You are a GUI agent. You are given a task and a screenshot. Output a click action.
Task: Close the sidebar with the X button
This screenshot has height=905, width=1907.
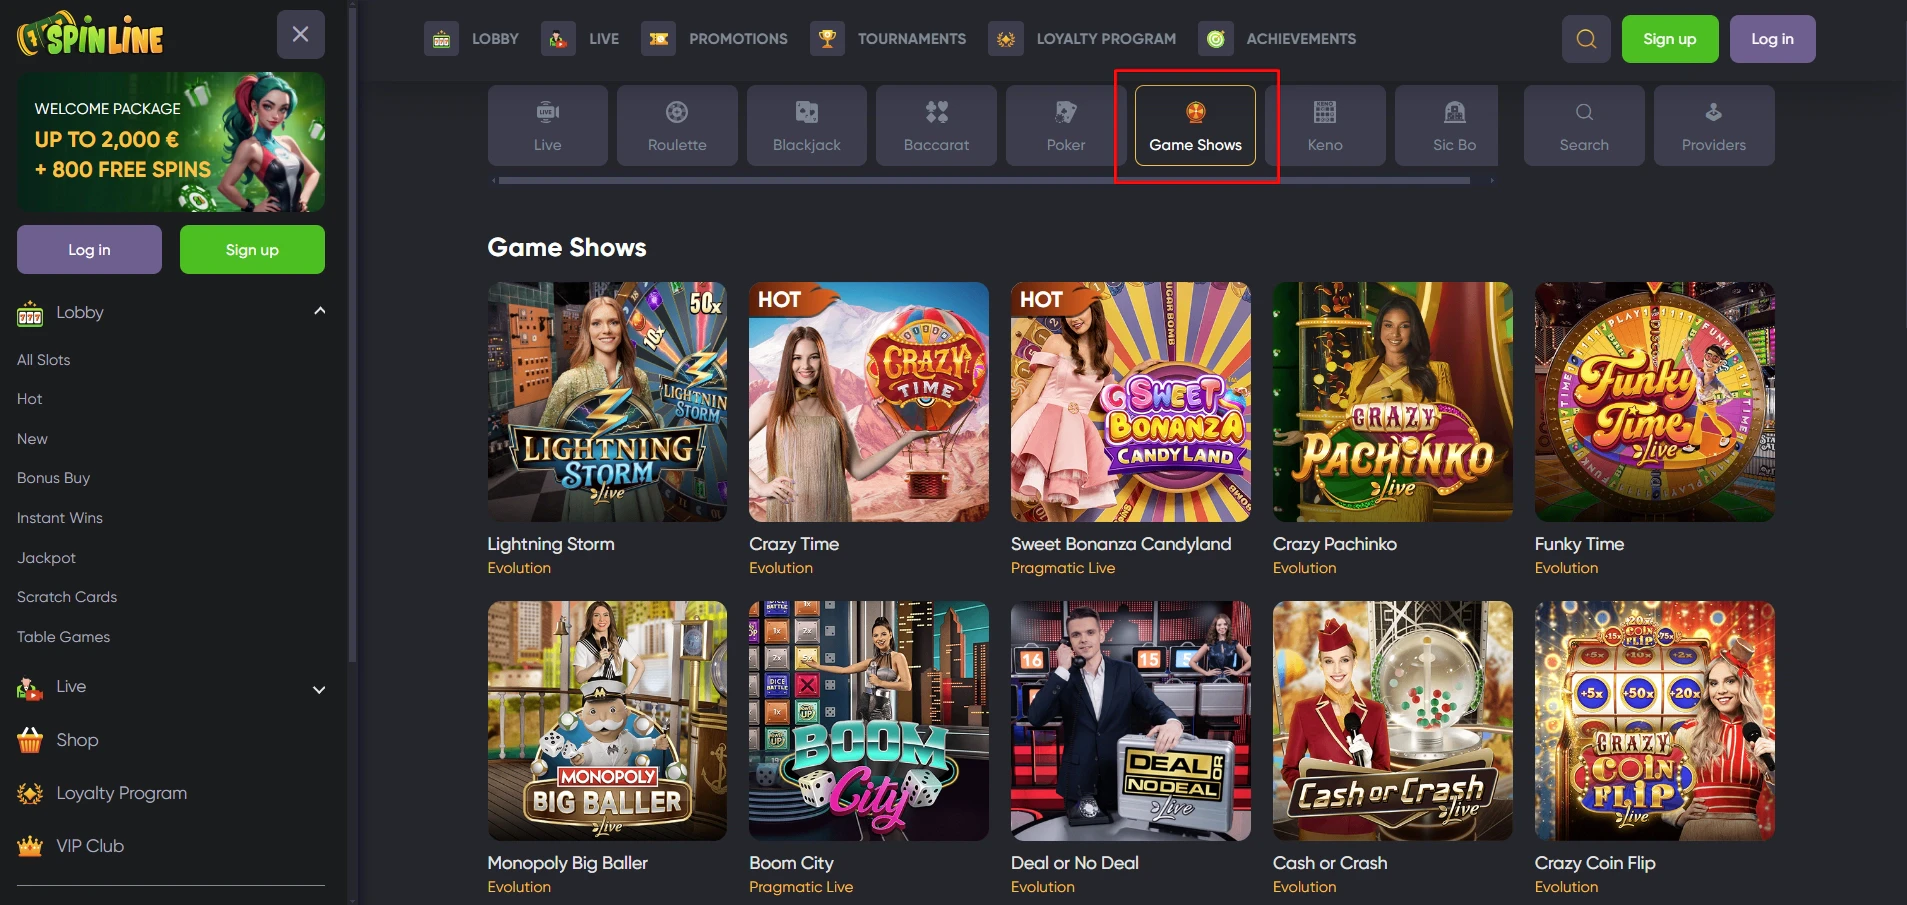(x=300, y=34)
